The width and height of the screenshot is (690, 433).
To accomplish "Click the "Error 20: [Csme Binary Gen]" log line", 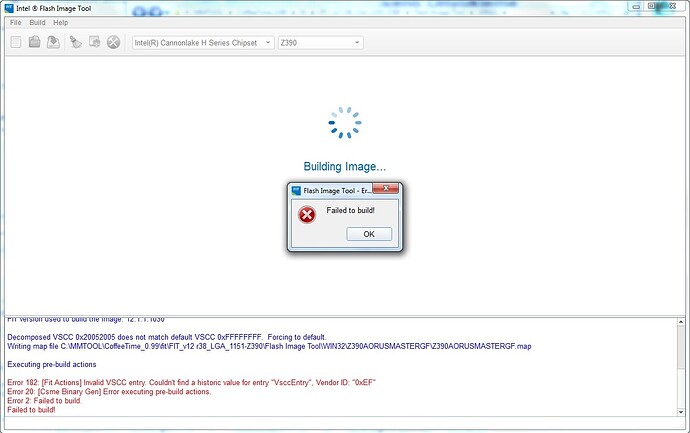I will [109, 392].
